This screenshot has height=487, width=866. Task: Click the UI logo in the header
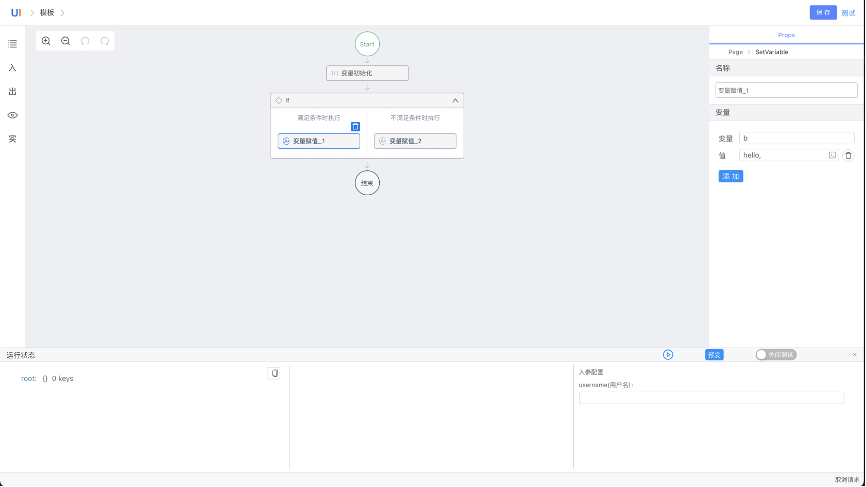coord(16,13)
